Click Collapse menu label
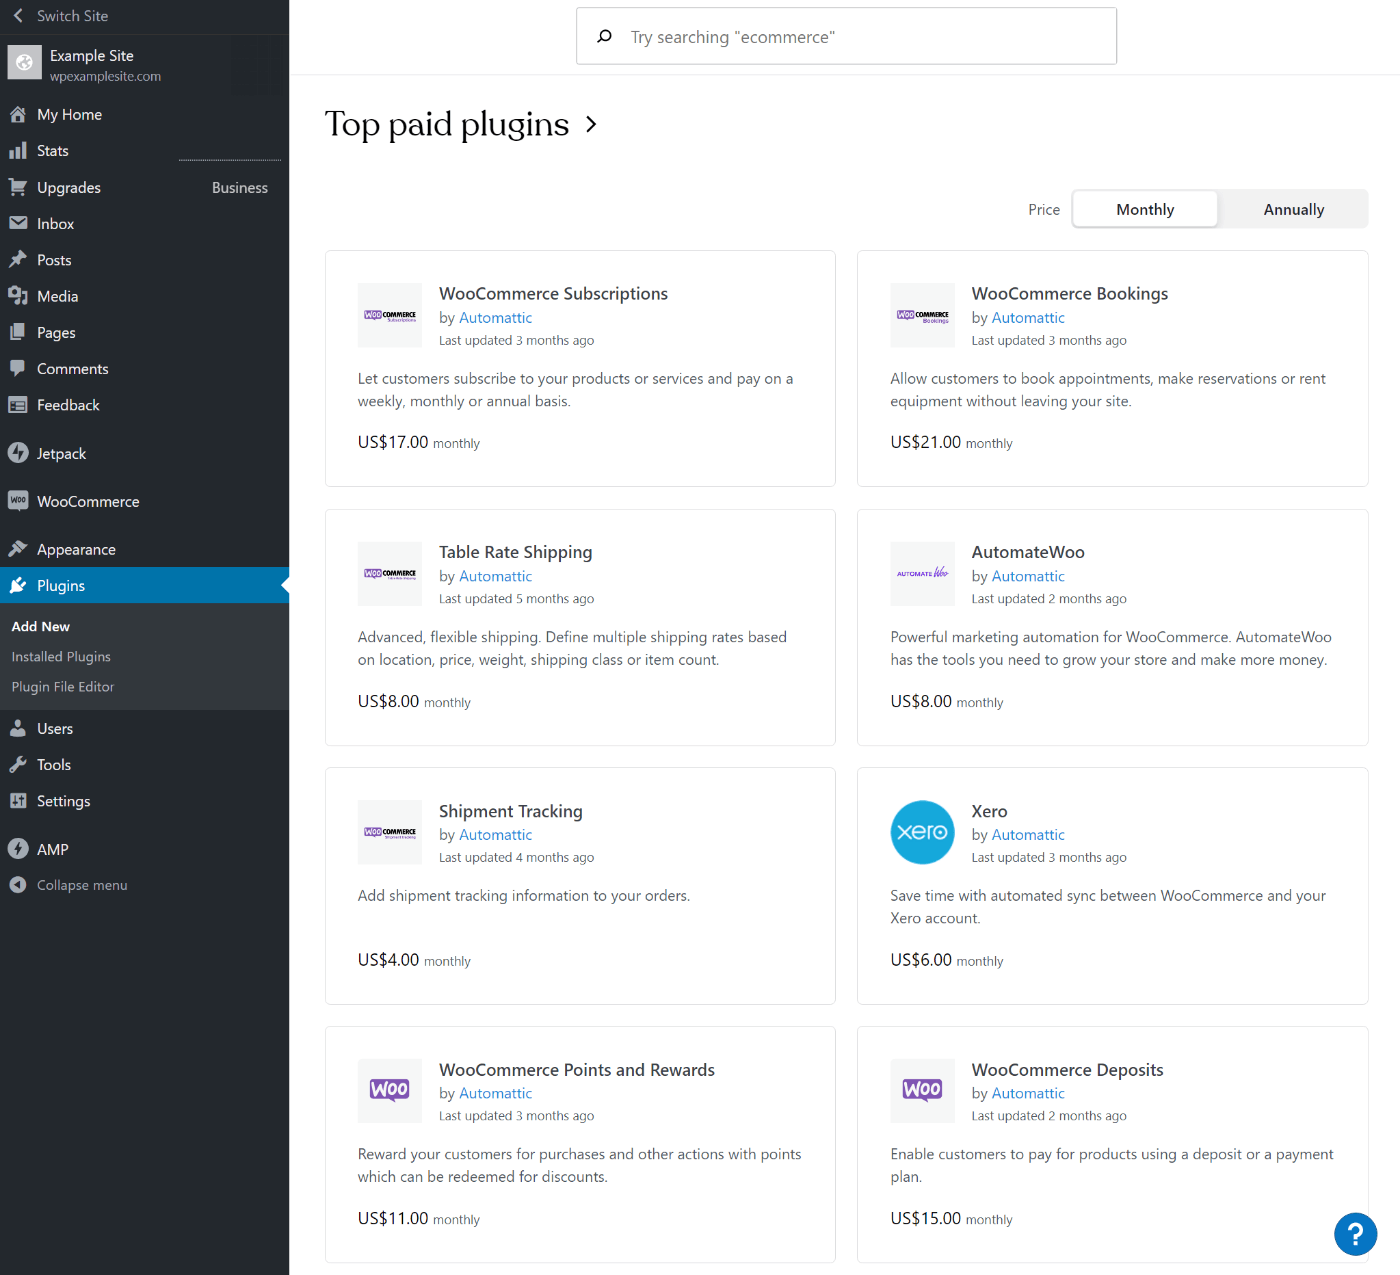Screen dimensions: 1400x1275 click(x=82, y=885)
